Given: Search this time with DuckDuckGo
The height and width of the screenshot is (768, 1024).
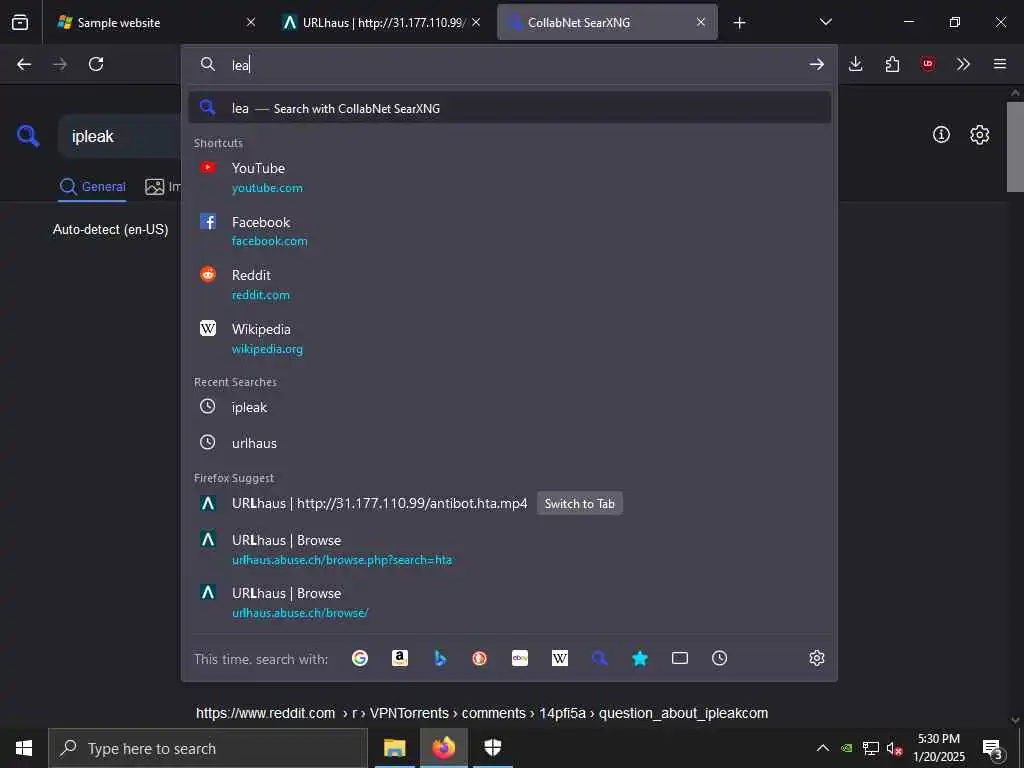Looking at the screenshot, I should click(479, 658).
